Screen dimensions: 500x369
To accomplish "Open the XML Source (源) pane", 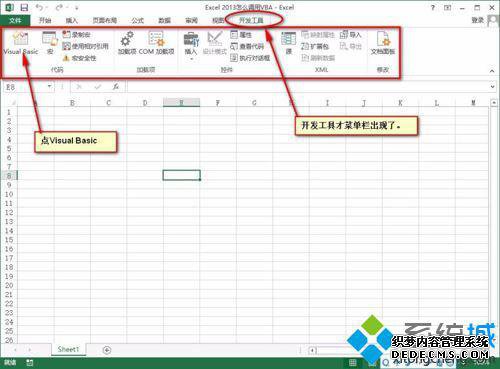I will point(288,43).
